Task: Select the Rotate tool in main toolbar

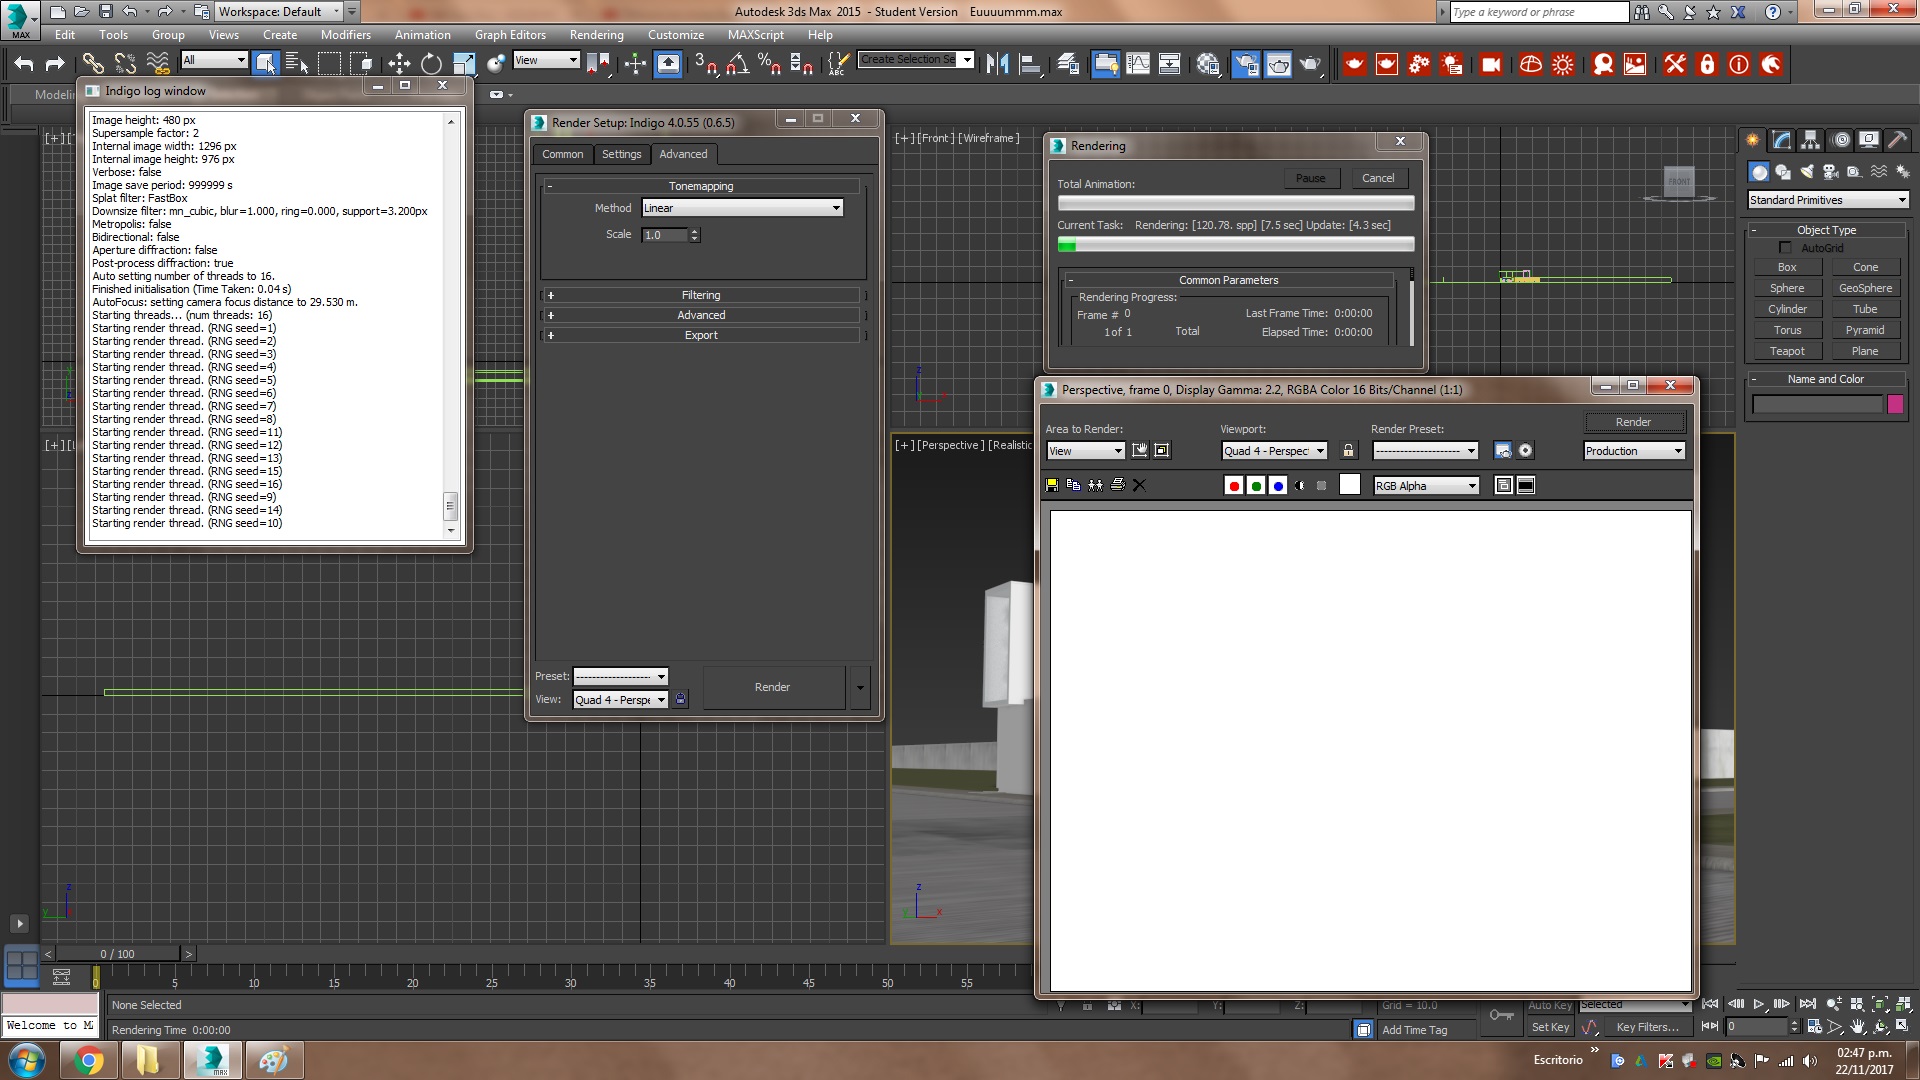Action: (431, 64)
